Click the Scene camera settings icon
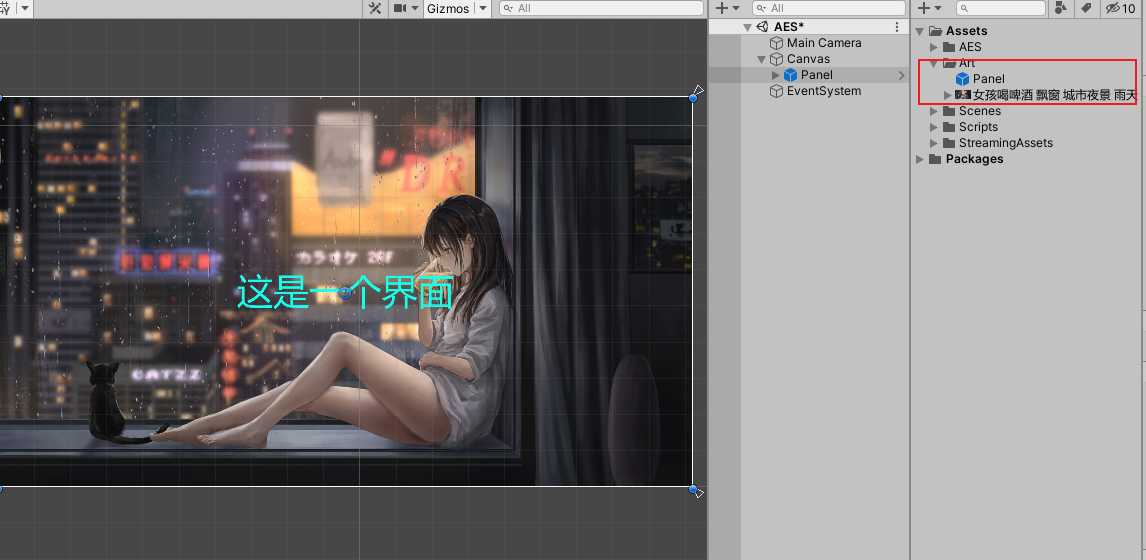Viewport: 1146px width, 560px height. [400, 8]
